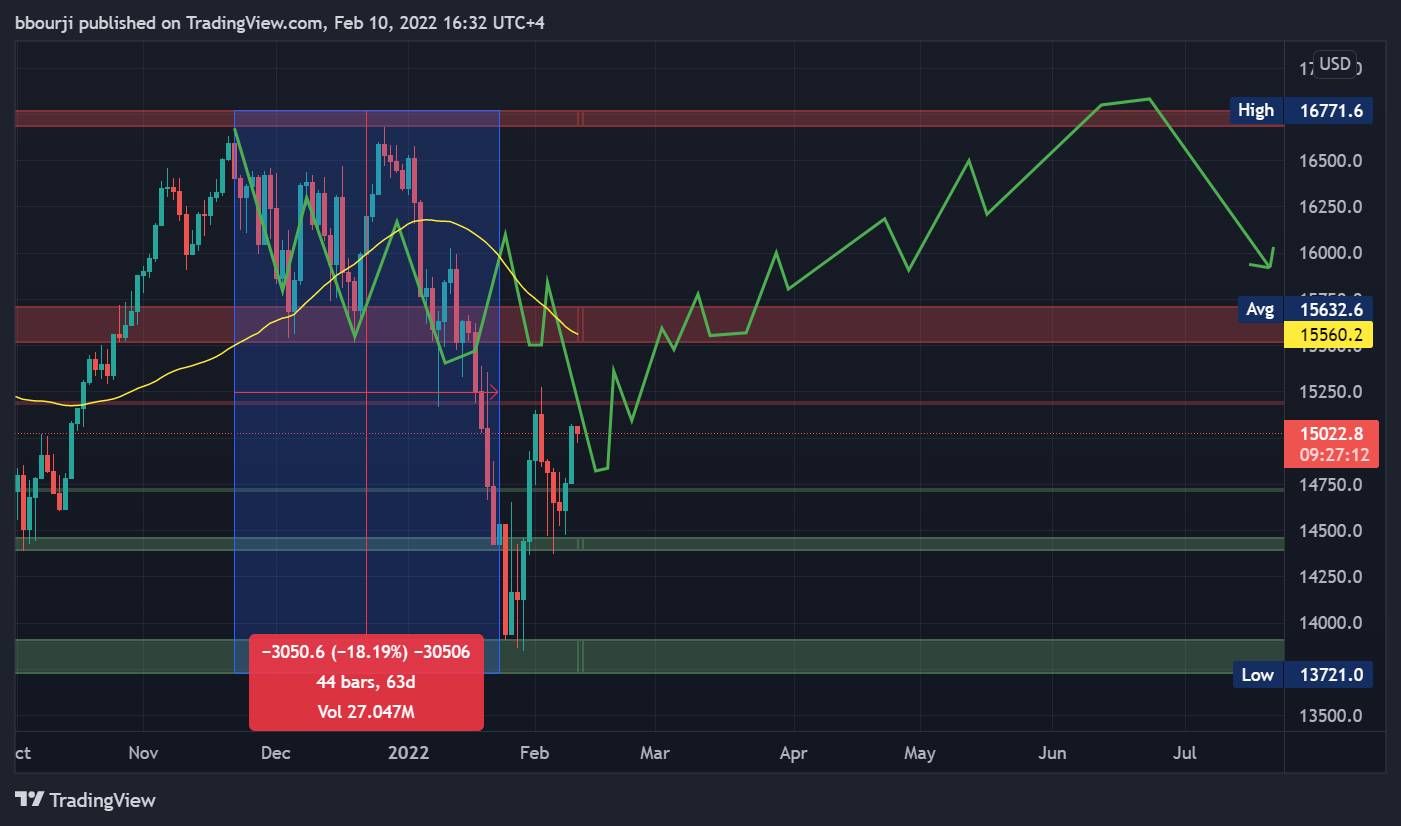1401x826 pixels.
Task: Click the TradingView logo icon
Action: point(29,800)
